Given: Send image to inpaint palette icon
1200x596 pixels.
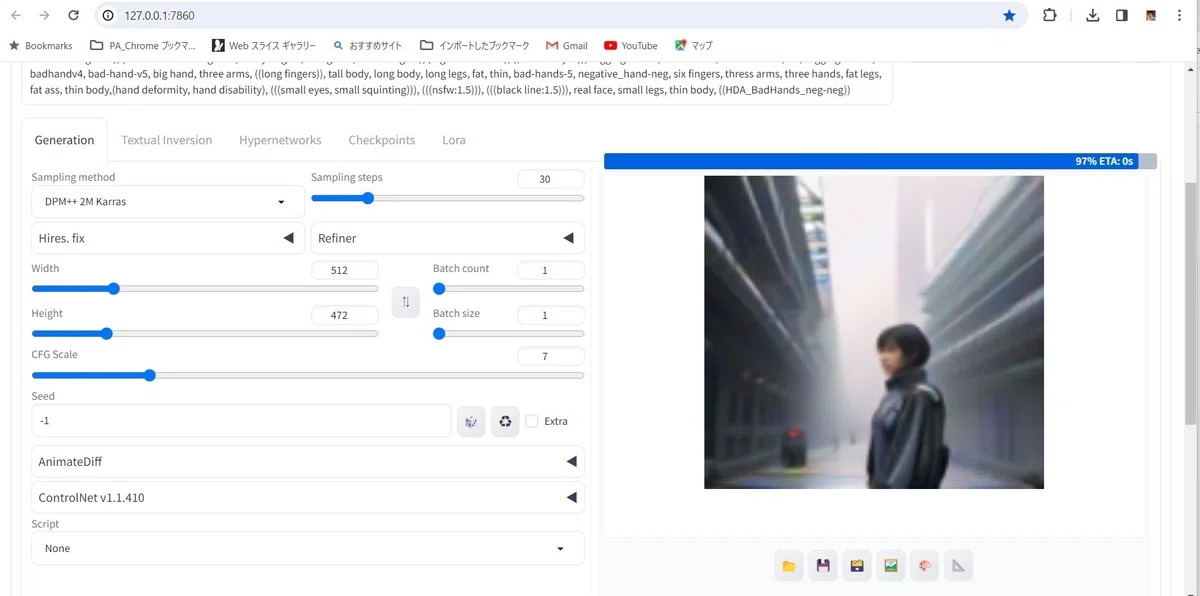Looking at the screenshot, I should pyautogui.click(x=925, y=566).
